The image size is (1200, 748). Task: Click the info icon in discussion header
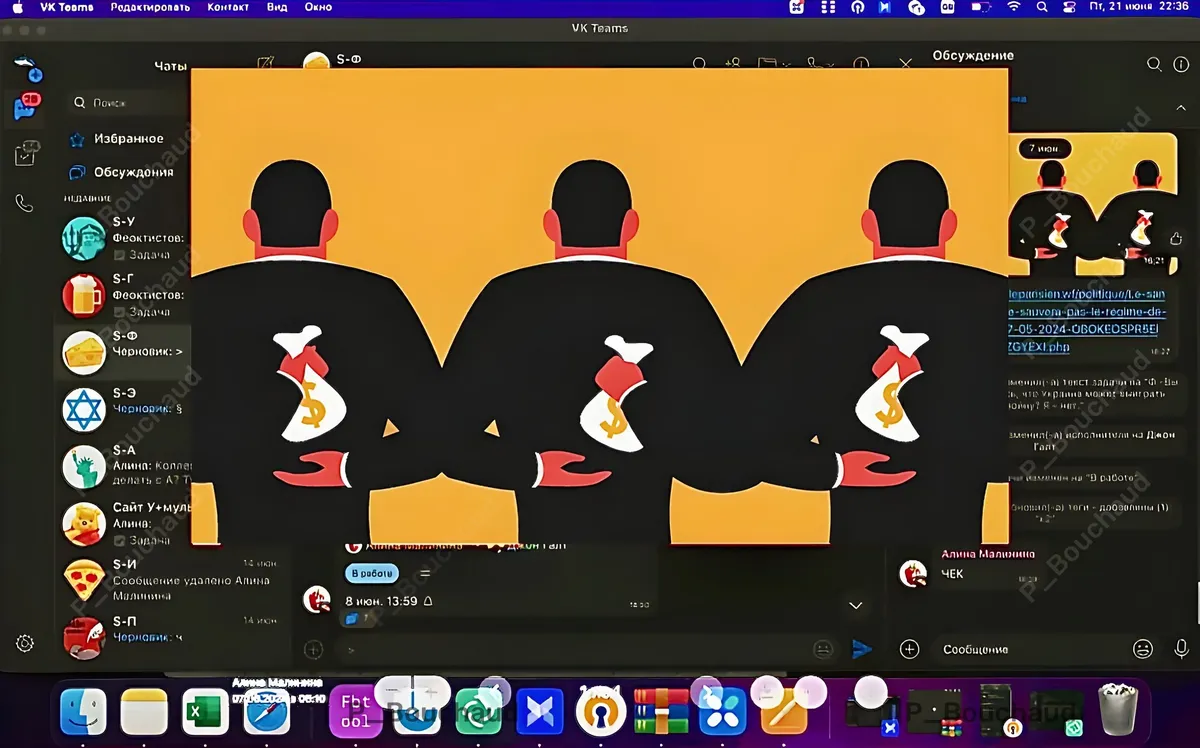[x=1181, y=64]
